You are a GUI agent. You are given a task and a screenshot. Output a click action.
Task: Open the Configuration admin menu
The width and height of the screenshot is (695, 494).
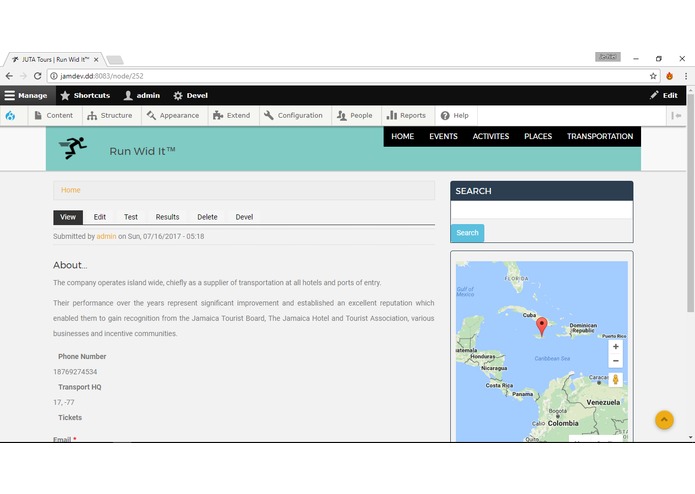[293, 116]
